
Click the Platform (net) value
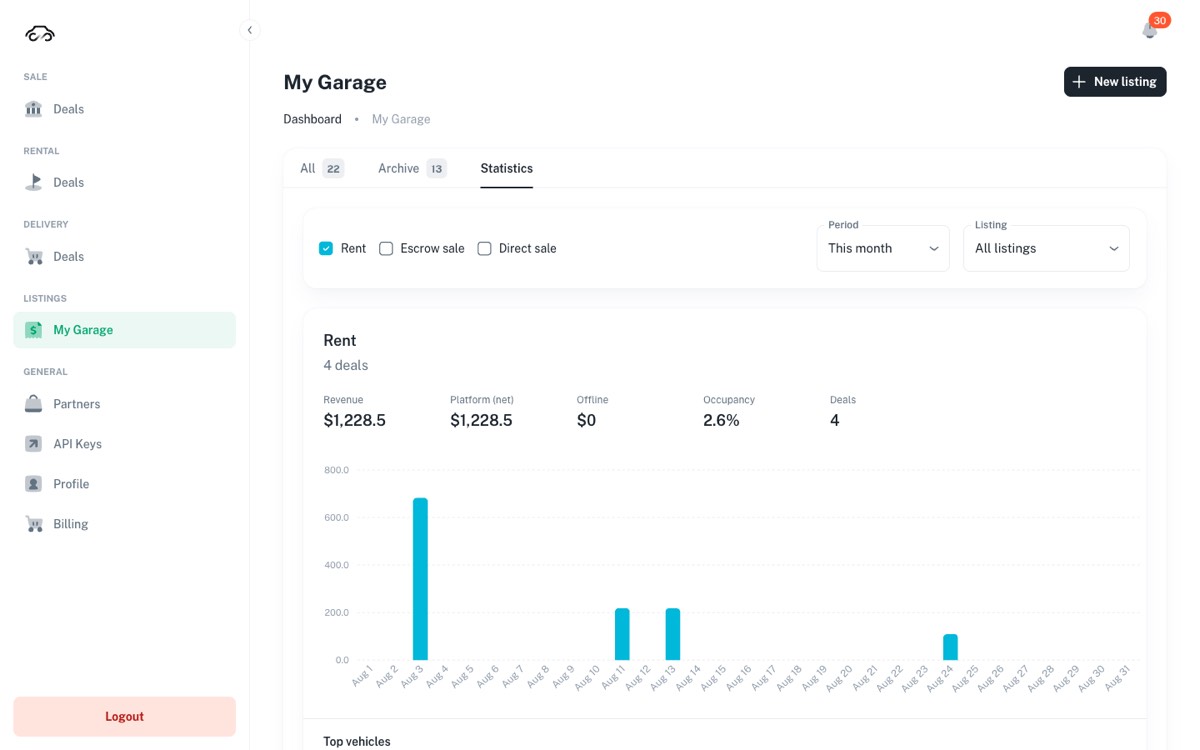[x=481, y=421]
